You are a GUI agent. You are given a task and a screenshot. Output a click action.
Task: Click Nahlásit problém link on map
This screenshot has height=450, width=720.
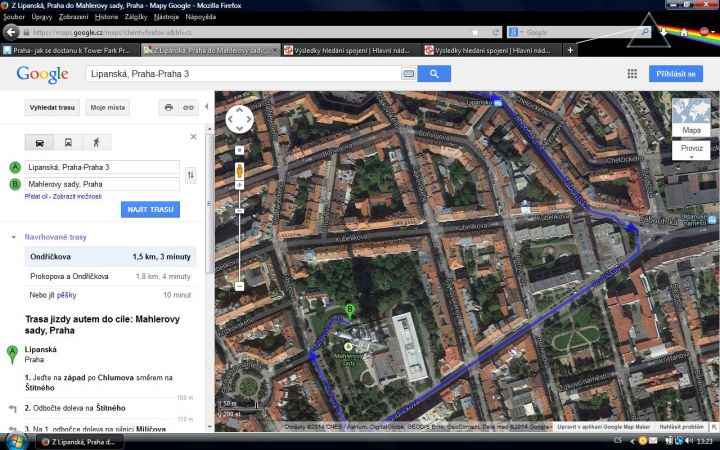click(681, 427)
